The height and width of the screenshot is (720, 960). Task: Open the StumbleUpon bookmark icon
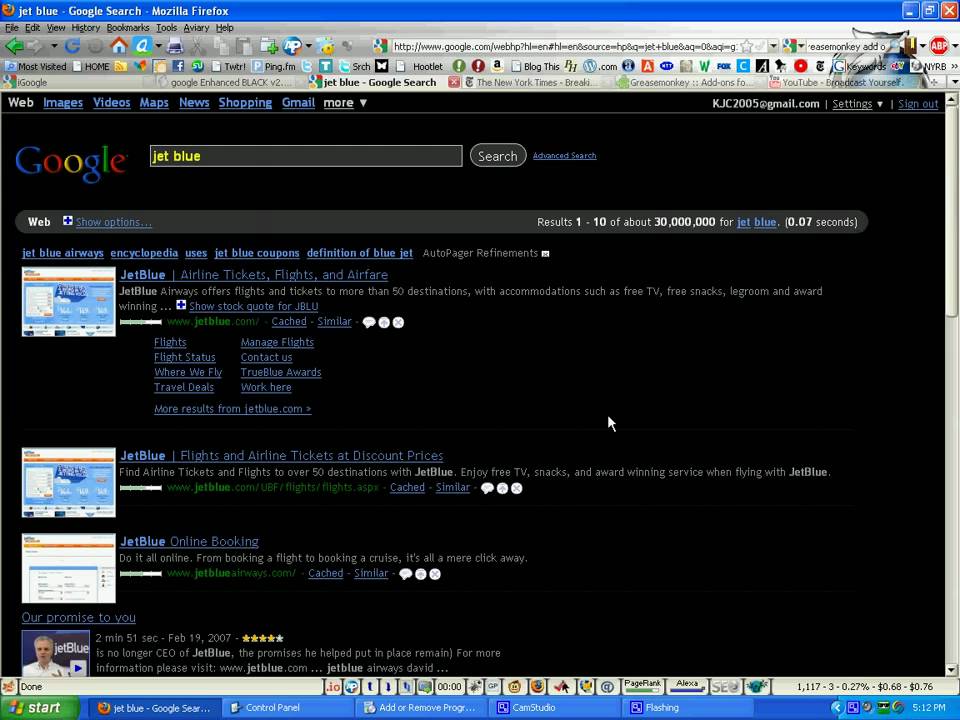pos(197,66)
